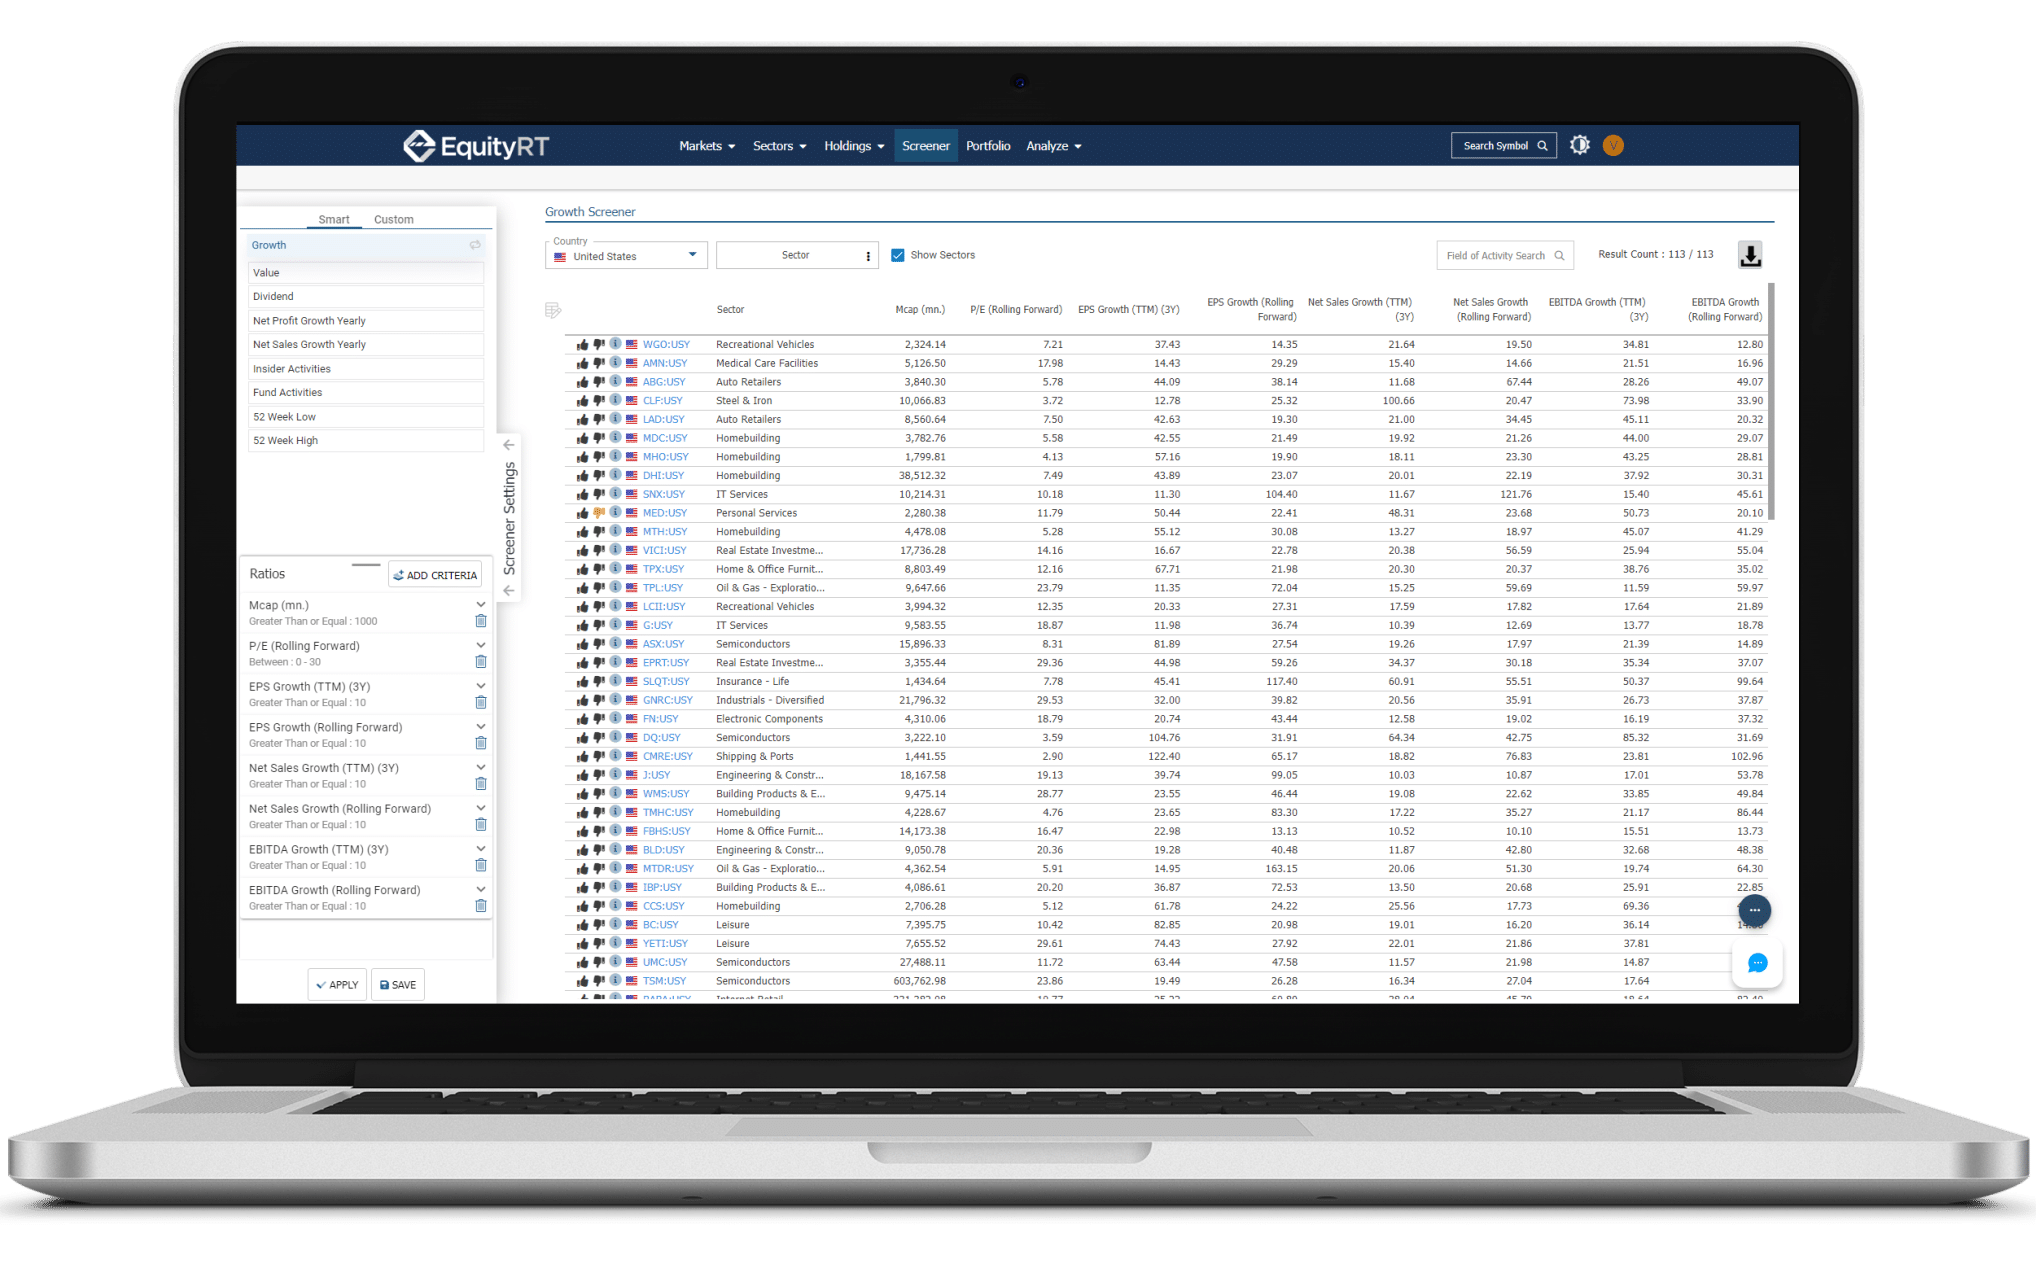Screen dimensions: 2036x1280
Task: Click thumbs up for CLF:USY
Action: pyautogui.click(x=582, y=401)
